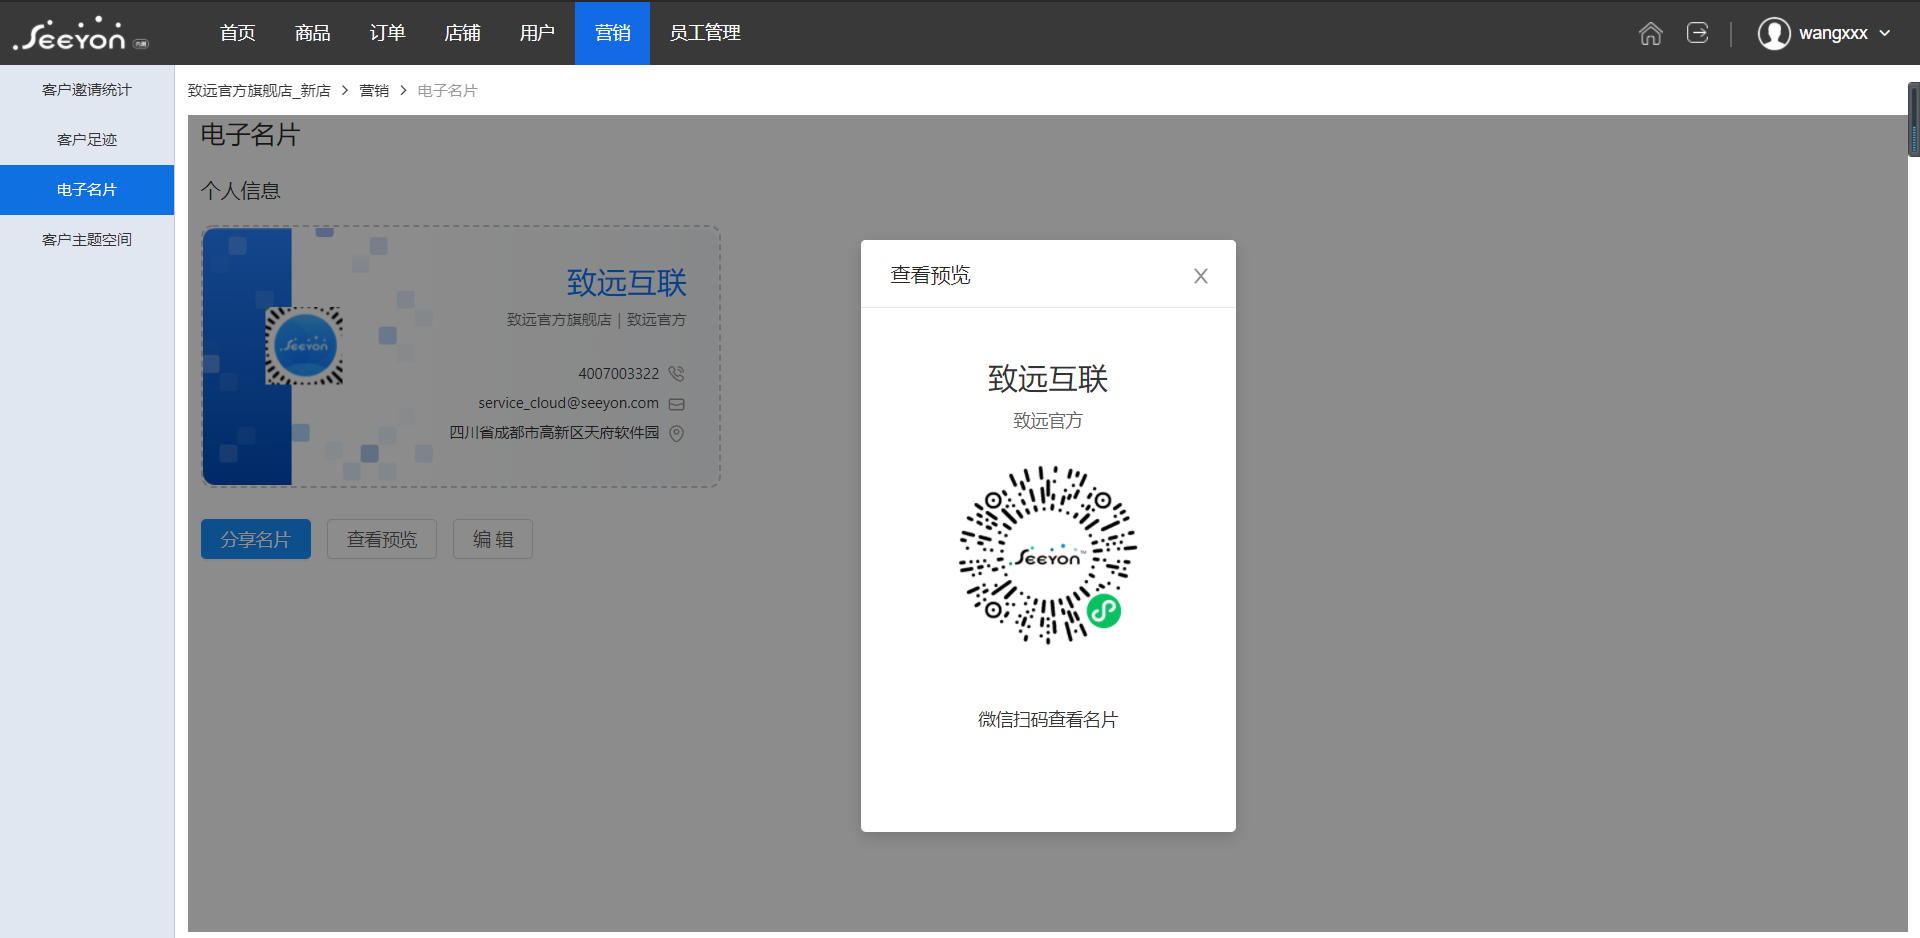Click 致远官方旗舰店｜致远官方 card text
Image resolution: width=1920 pixels, height=938 pixels.
(596, 320)
